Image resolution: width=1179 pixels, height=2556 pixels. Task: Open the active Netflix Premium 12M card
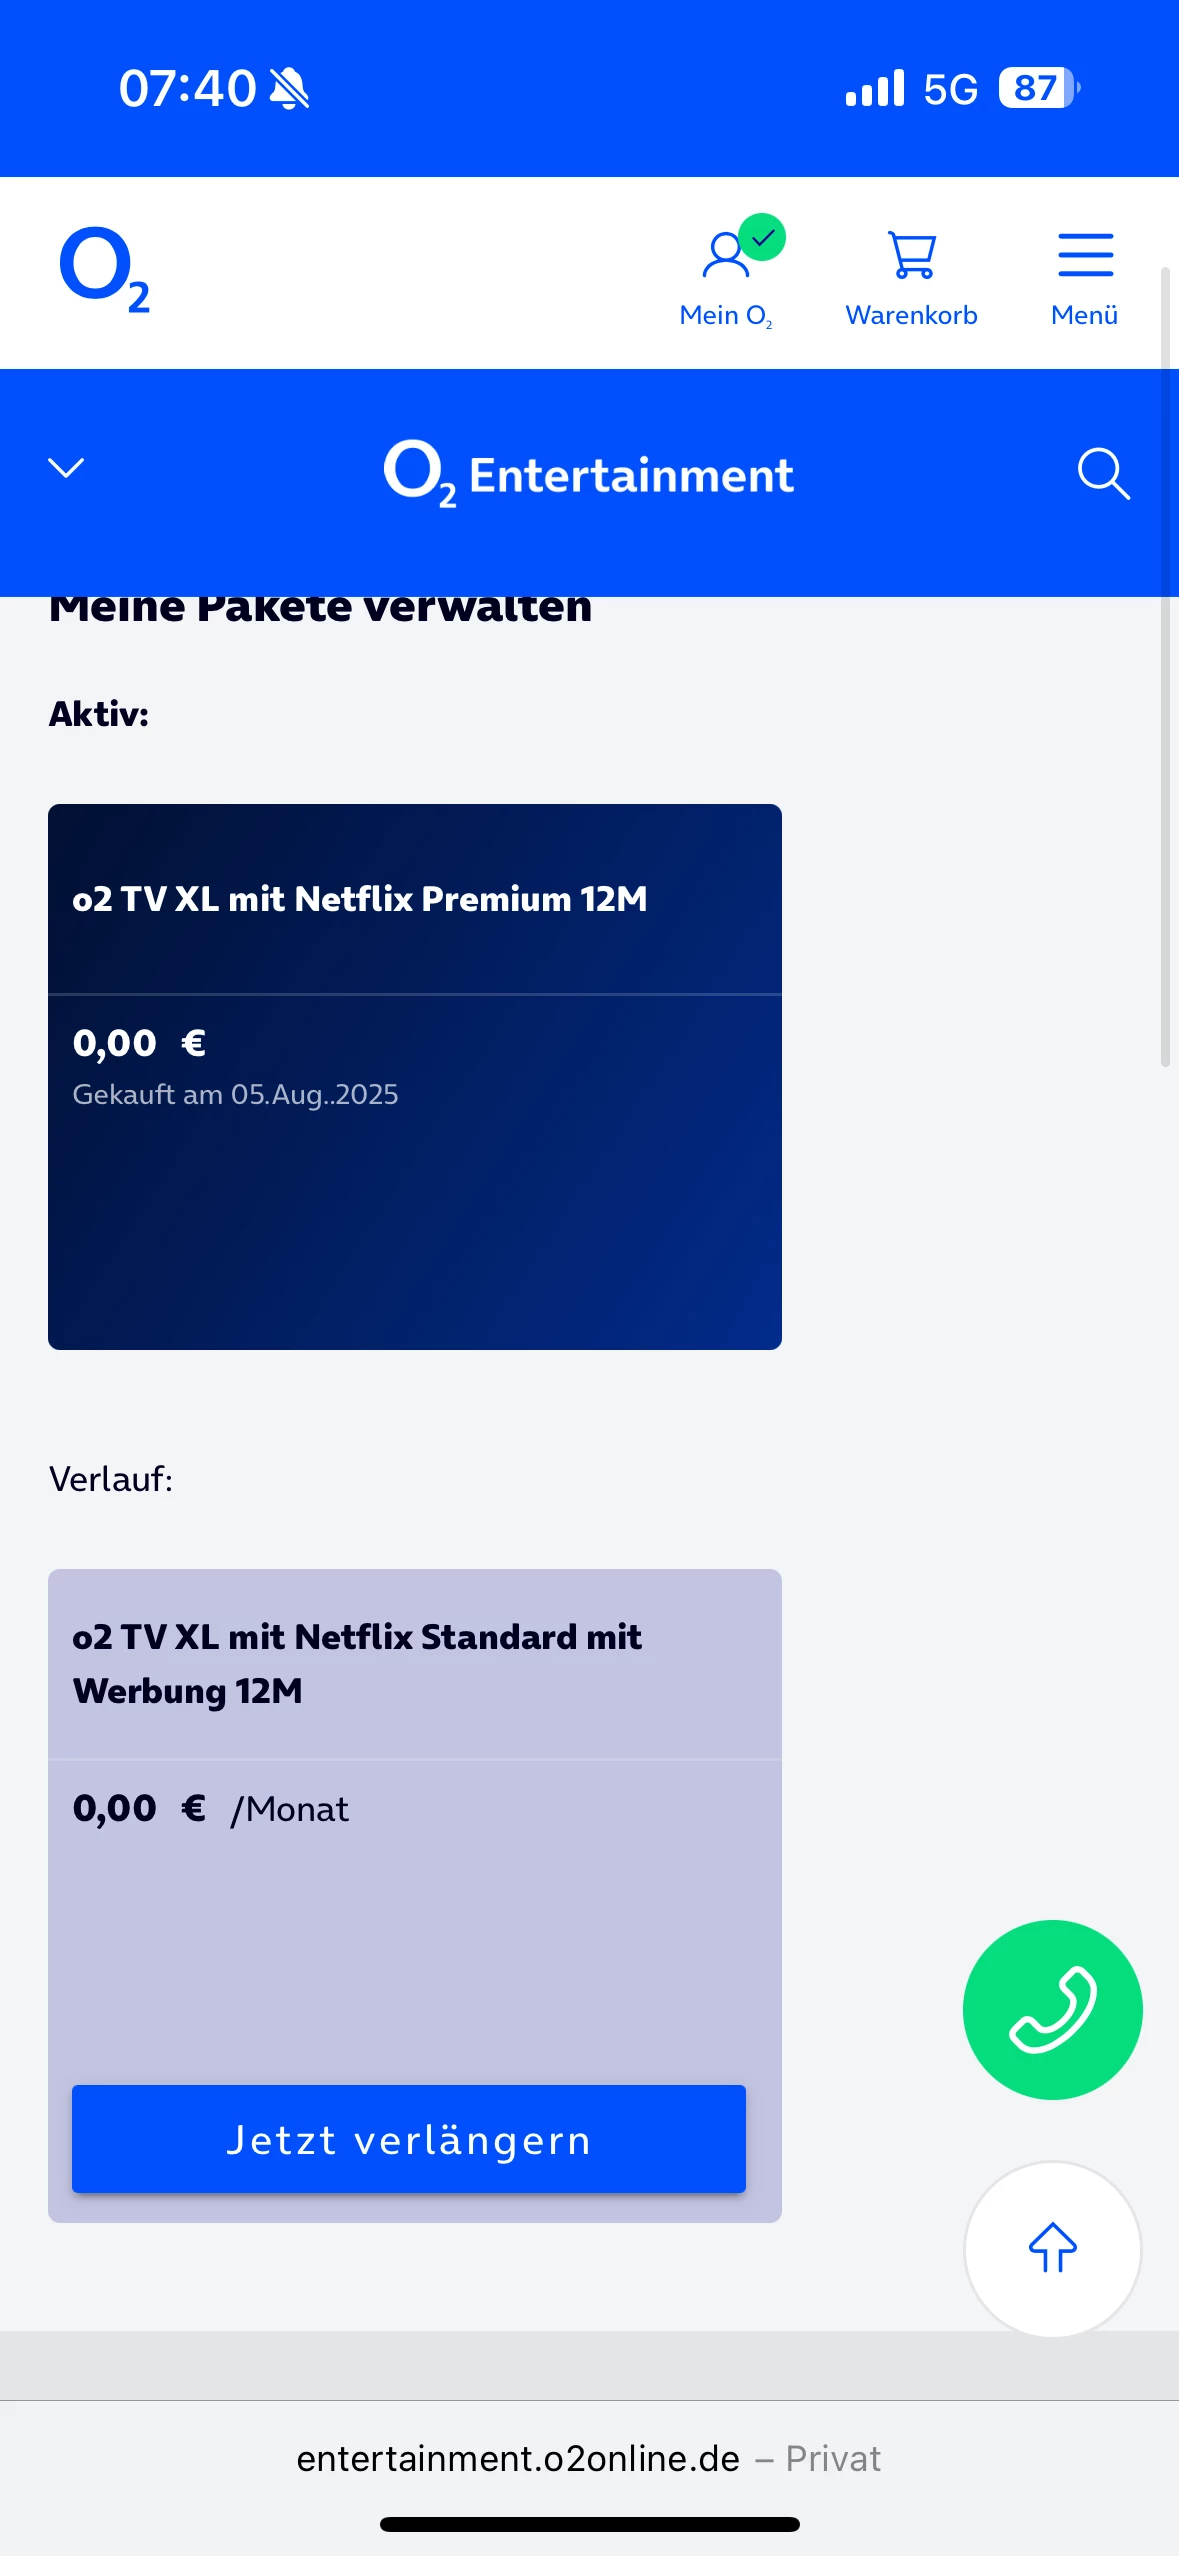[414, 1076]
